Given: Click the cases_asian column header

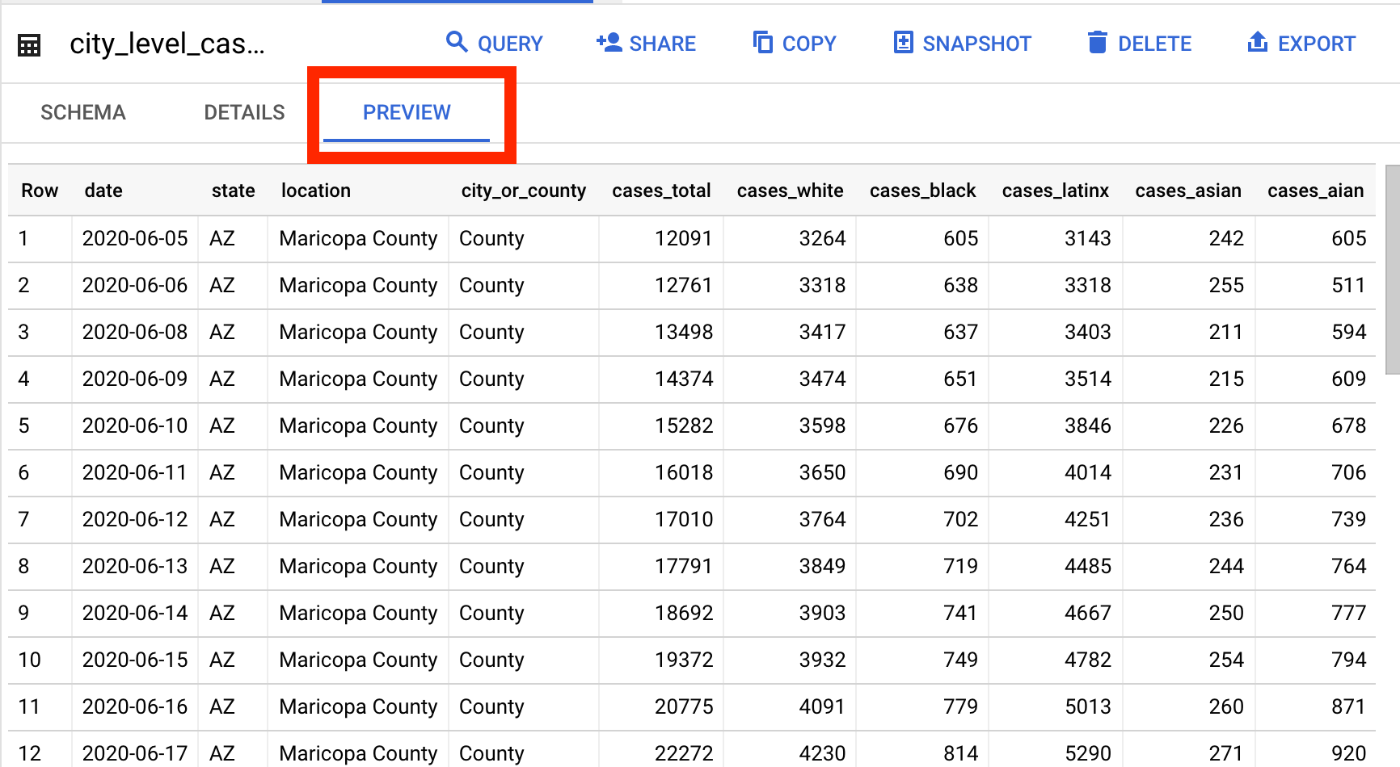Looking at the screenshot, I should click(1188, 190).
